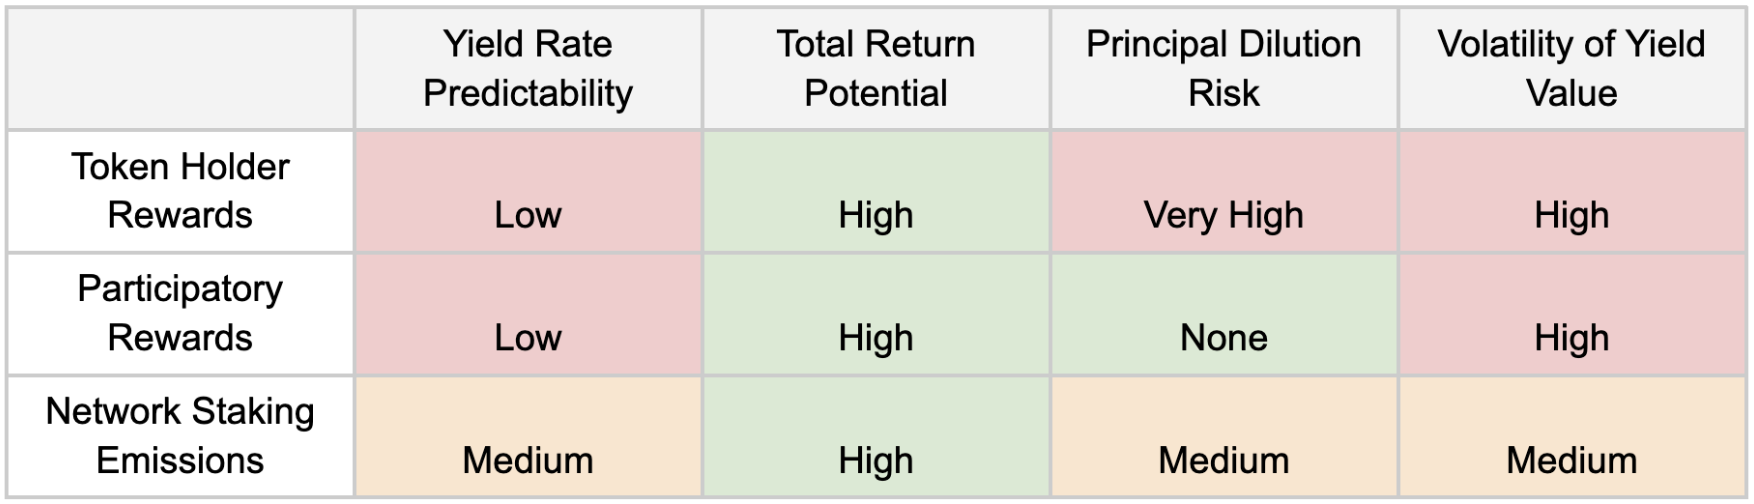
Task: Select the Yield Rate Predictability header cell
Action: (528, 69)
